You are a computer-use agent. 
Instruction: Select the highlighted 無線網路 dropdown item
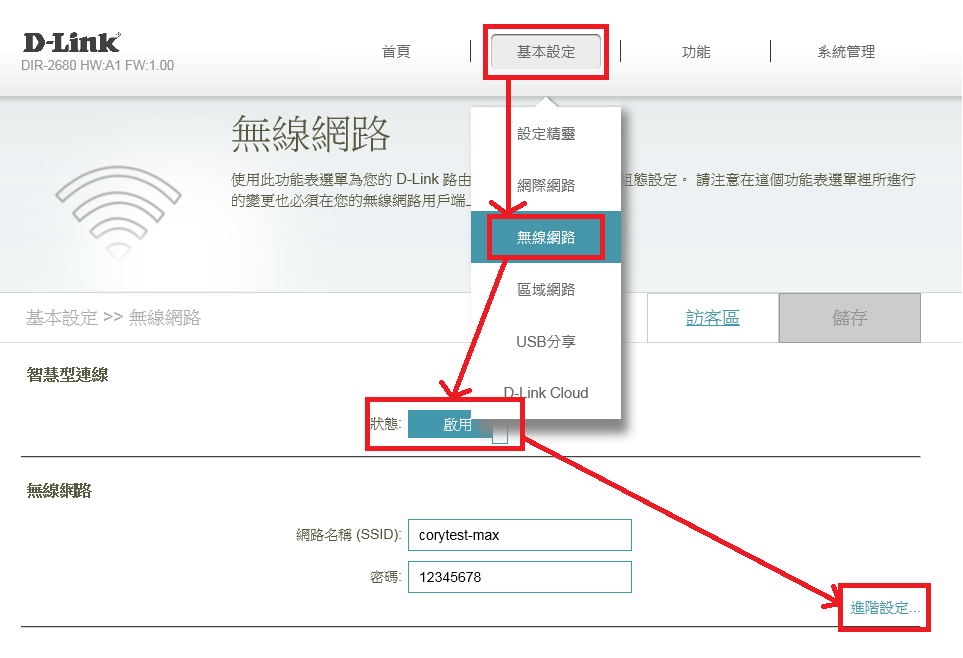pyautogui.click(x=546, y=238)
